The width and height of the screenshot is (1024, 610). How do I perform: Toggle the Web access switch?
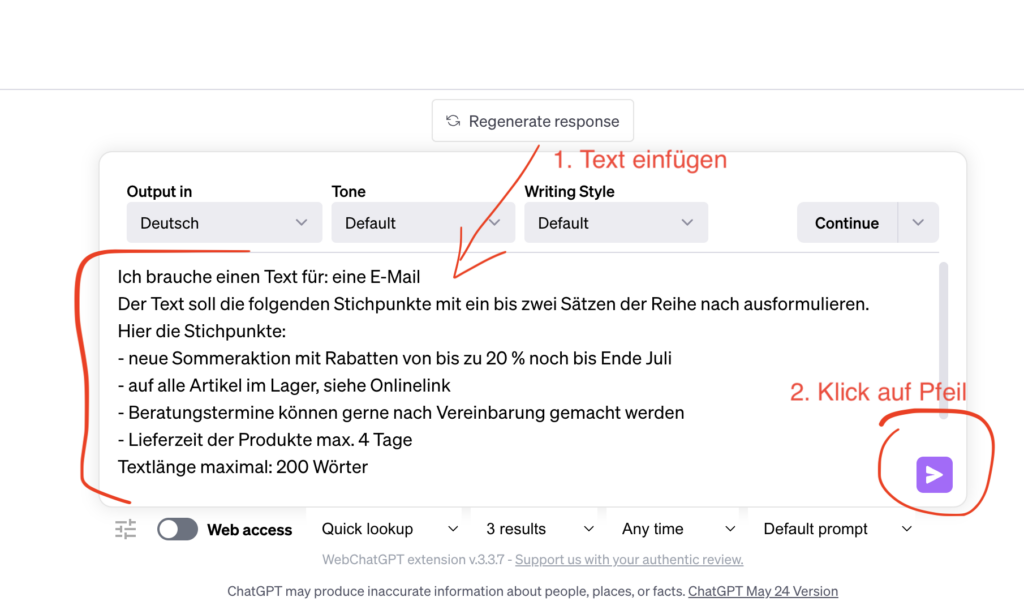177,529
